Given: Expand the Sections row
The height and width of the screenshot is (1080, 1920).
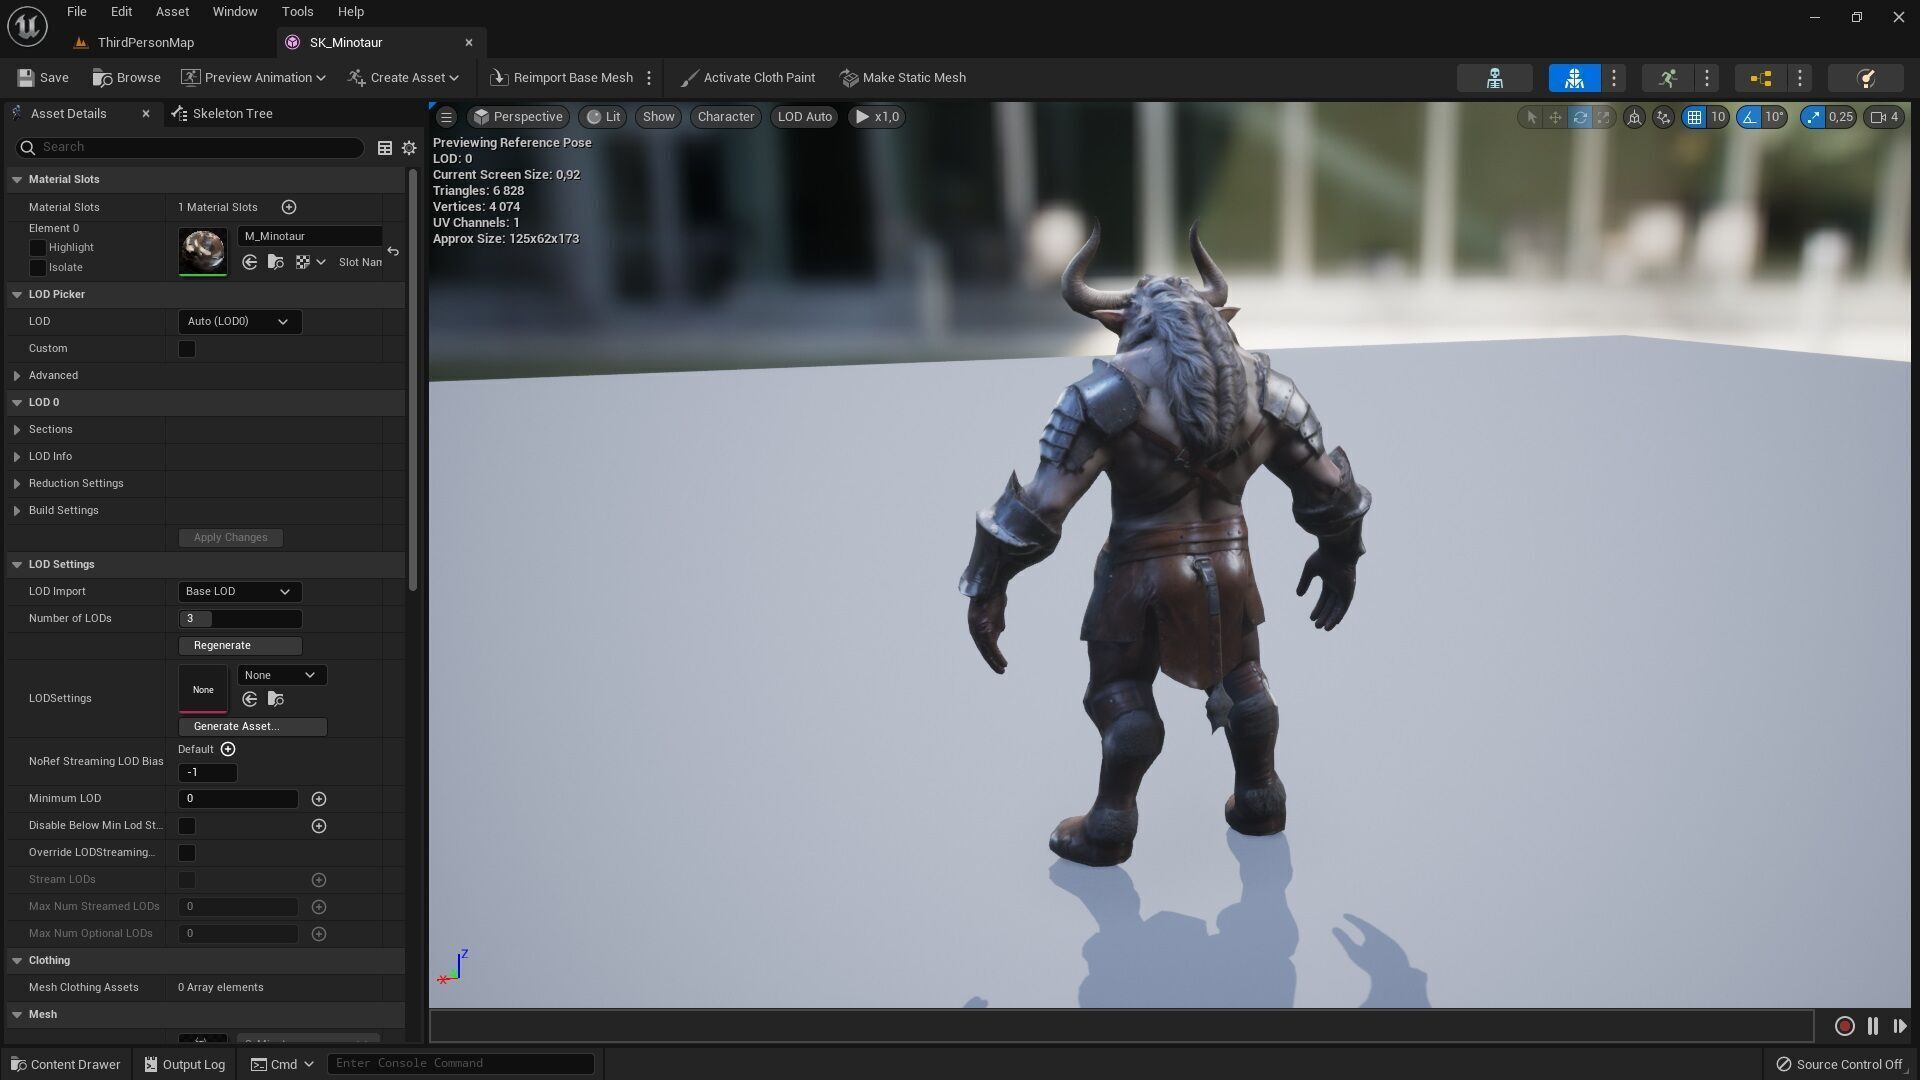Looking at the screenshot, I should (x=17, y=429).
